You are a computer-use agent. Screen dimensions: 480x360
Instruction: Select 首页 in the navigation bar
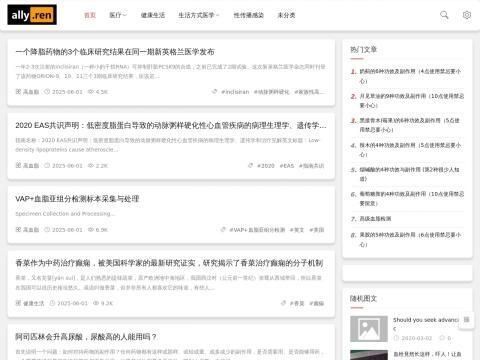90,15
